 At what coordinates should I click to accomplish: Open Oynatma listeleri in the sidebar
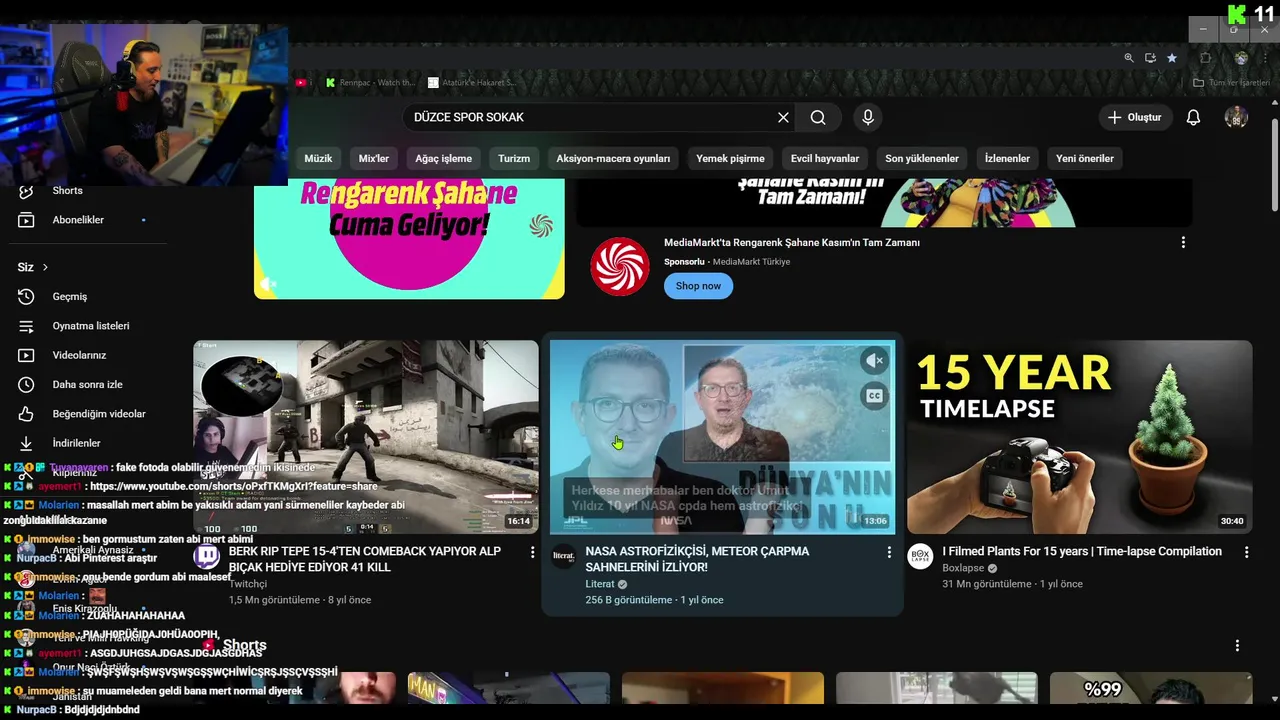90,326
